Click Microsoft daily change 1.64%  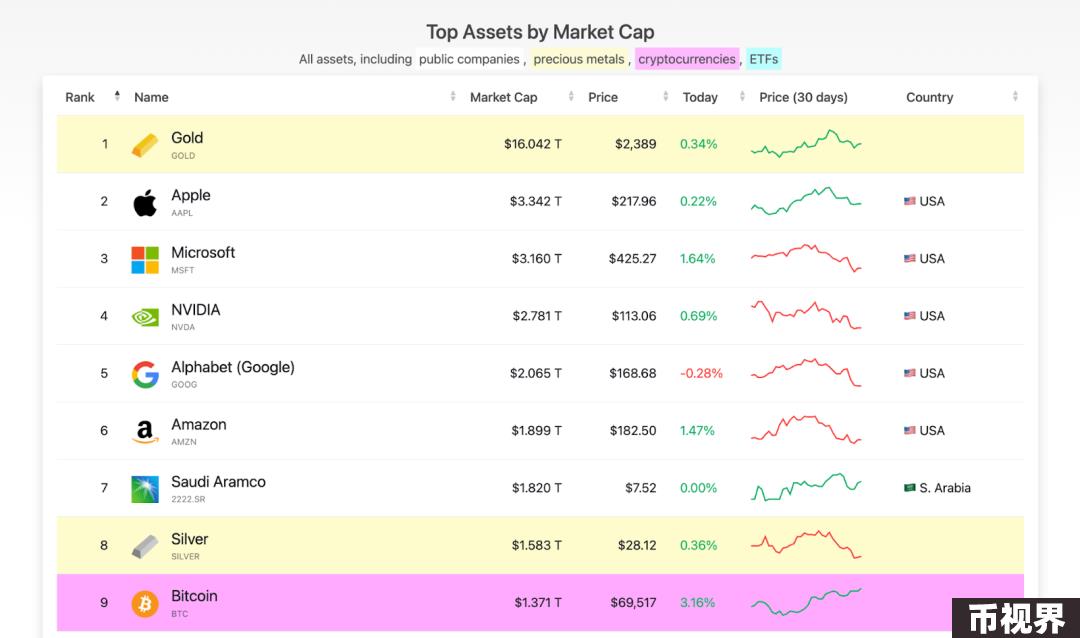(x=697, y=258)
